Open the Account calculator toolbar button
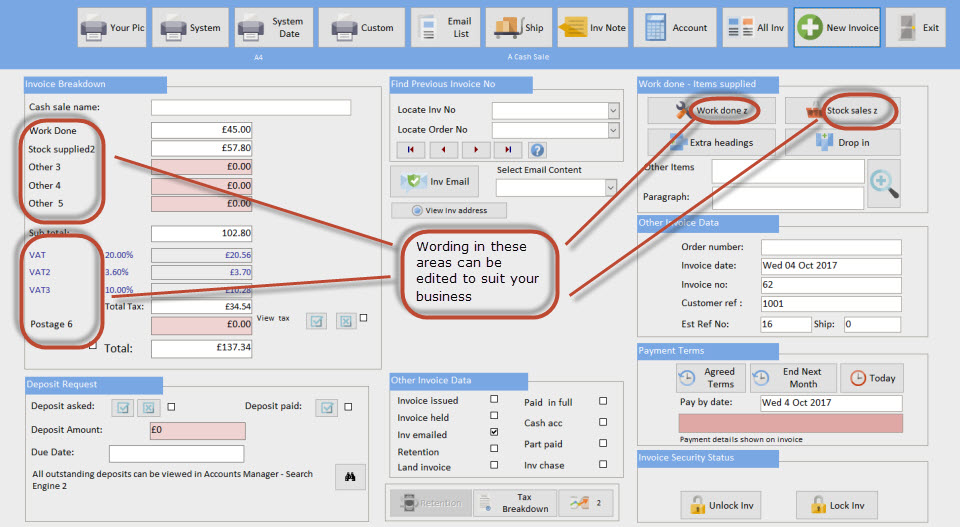Image resolution: width=960 pixels, height=527 pixels. tap(676, 28)
